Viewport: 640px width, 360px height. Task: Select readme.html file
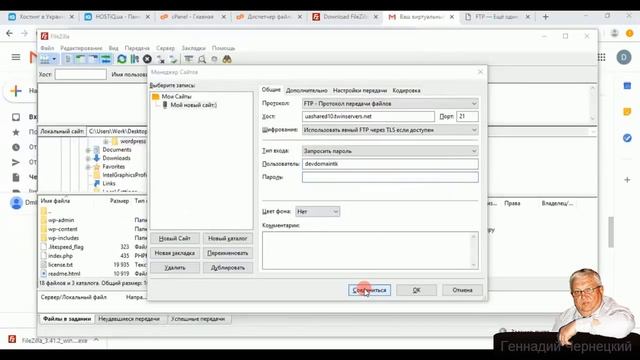click(x=64, y=274)
